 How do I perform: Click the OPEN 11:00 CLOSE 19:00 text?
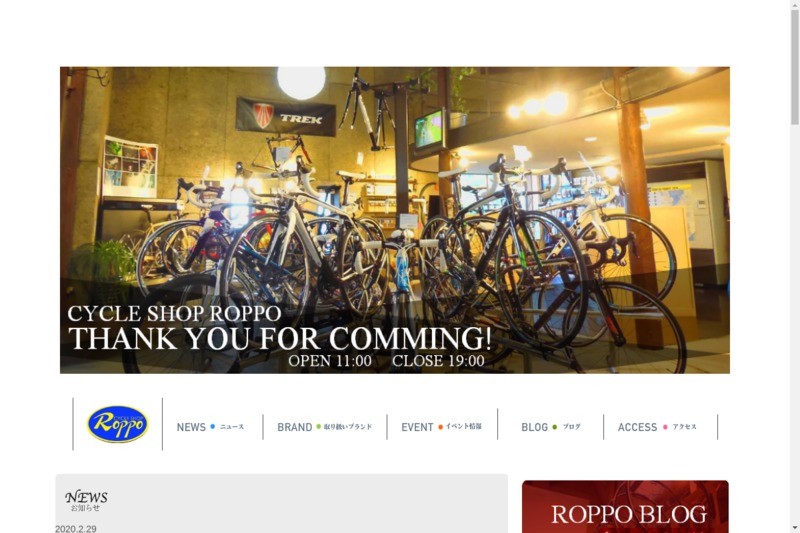386,361
